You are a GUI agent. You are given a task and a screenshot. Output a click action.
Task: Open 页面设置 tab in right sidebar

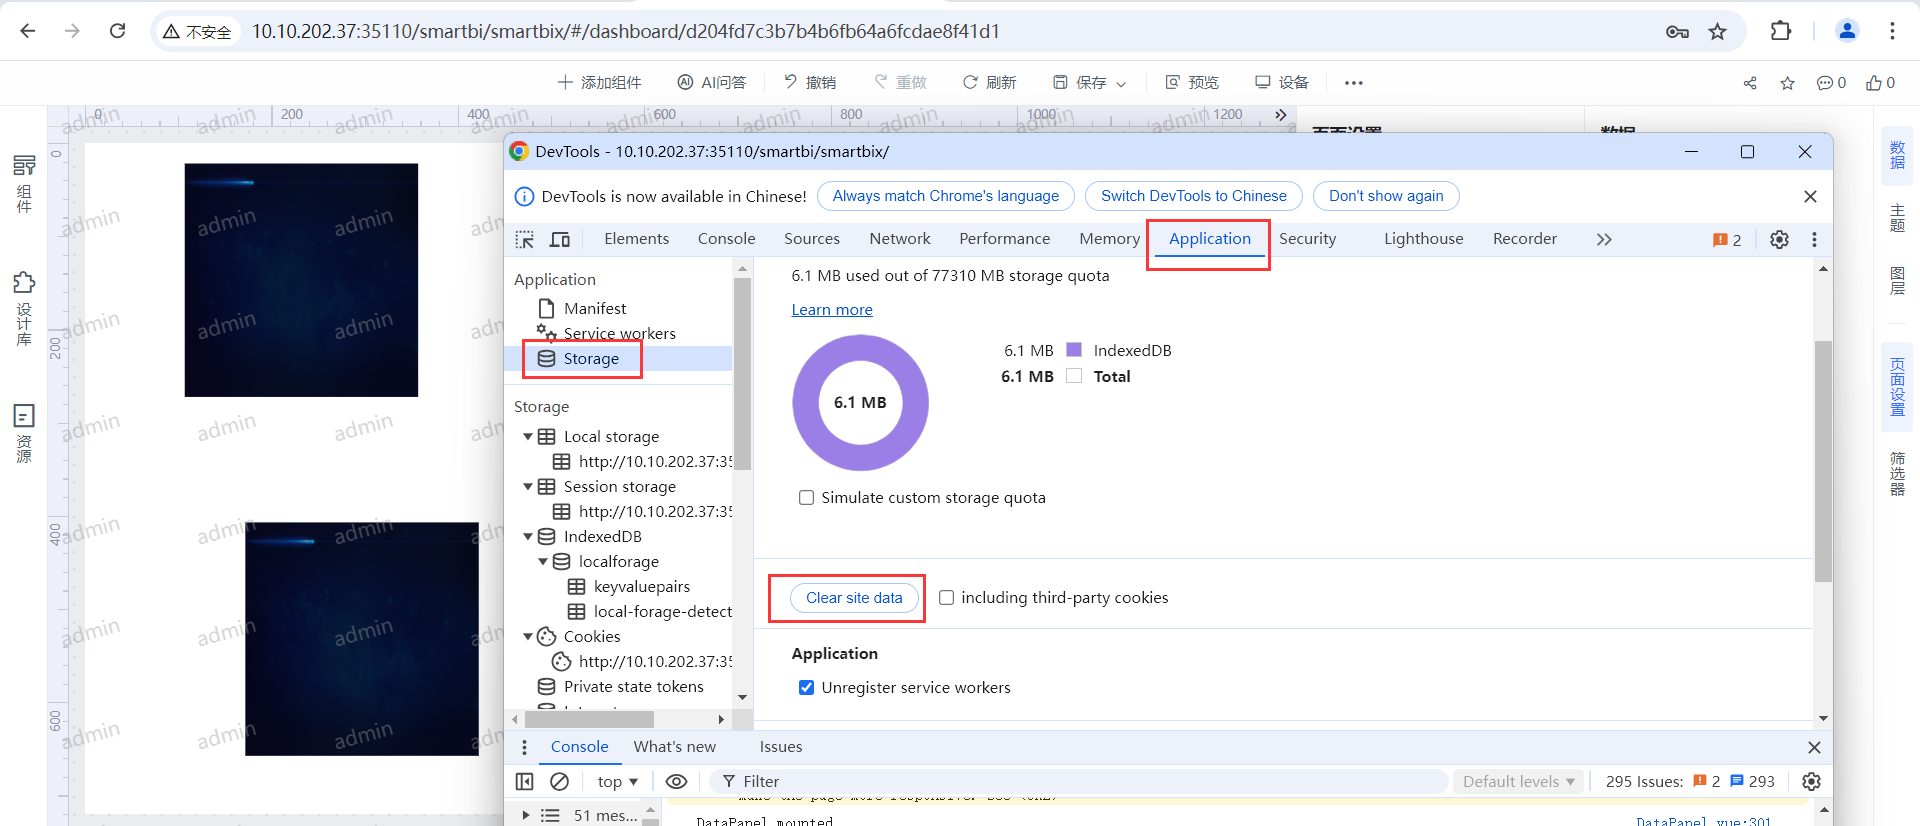point(1897,387)
